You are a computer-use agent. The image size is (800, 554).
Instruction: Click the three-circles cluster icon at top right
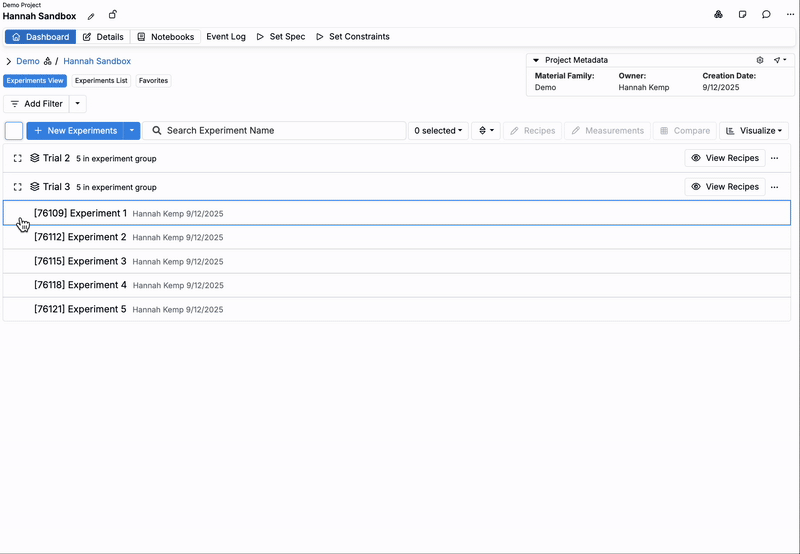point(718,15)
